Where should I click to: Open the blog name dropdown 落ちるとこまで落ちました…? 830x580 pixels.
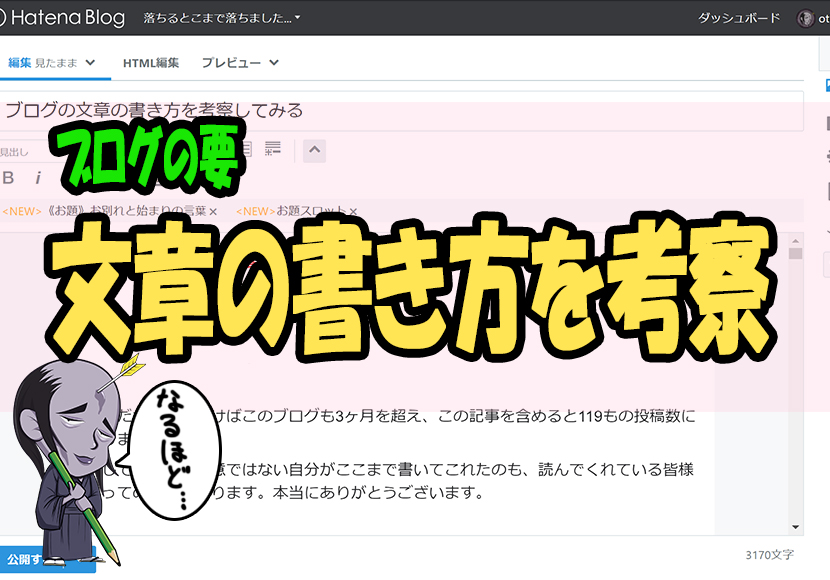(221, 17)
